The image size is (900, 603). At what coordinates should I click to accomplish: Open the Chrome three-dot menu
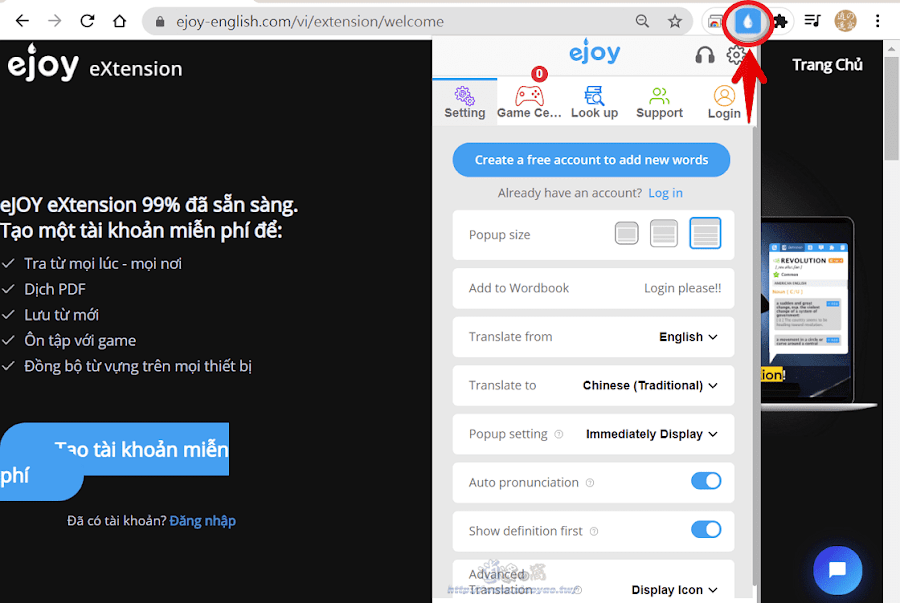pyautogui.click(x=878, y=21)
